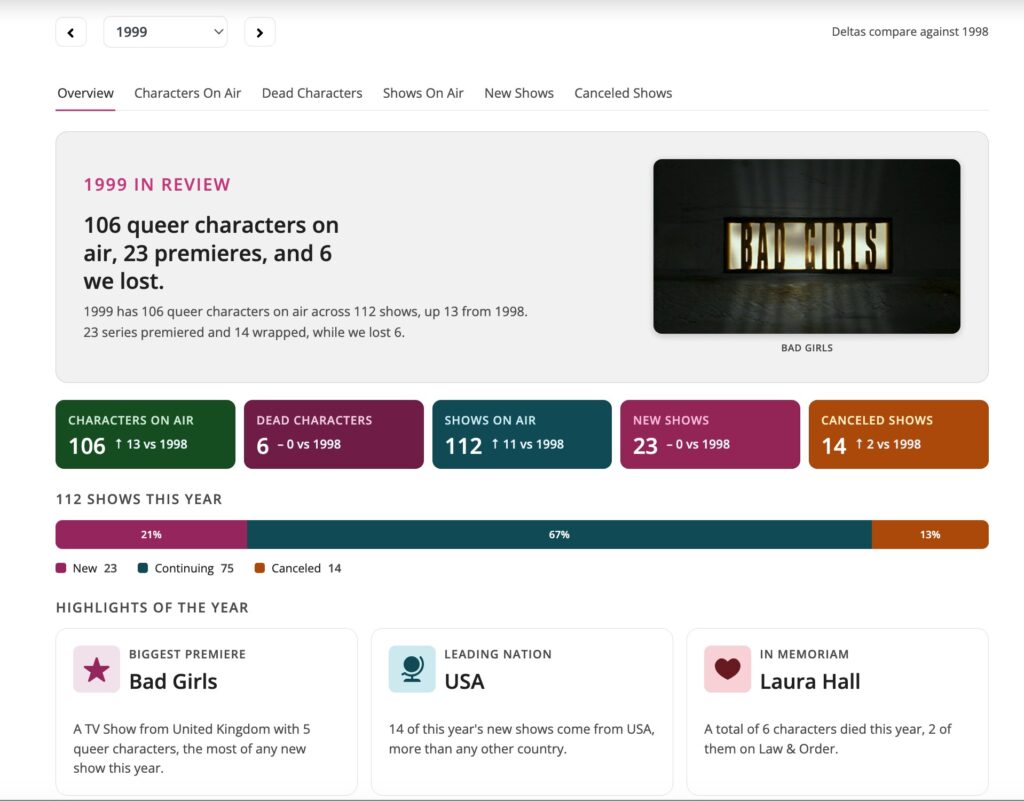
Task: Select the Shows On Air tab
Action: click(423, 93)
